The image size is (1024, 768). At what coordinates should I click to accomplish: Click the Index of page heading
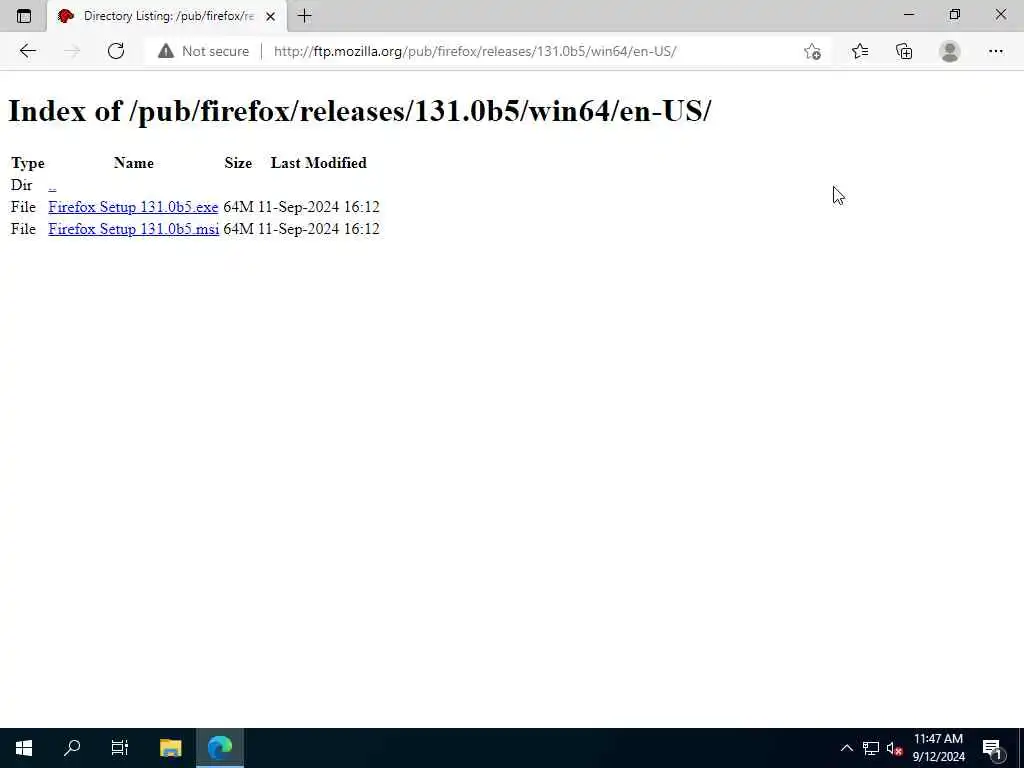(360, 111)
